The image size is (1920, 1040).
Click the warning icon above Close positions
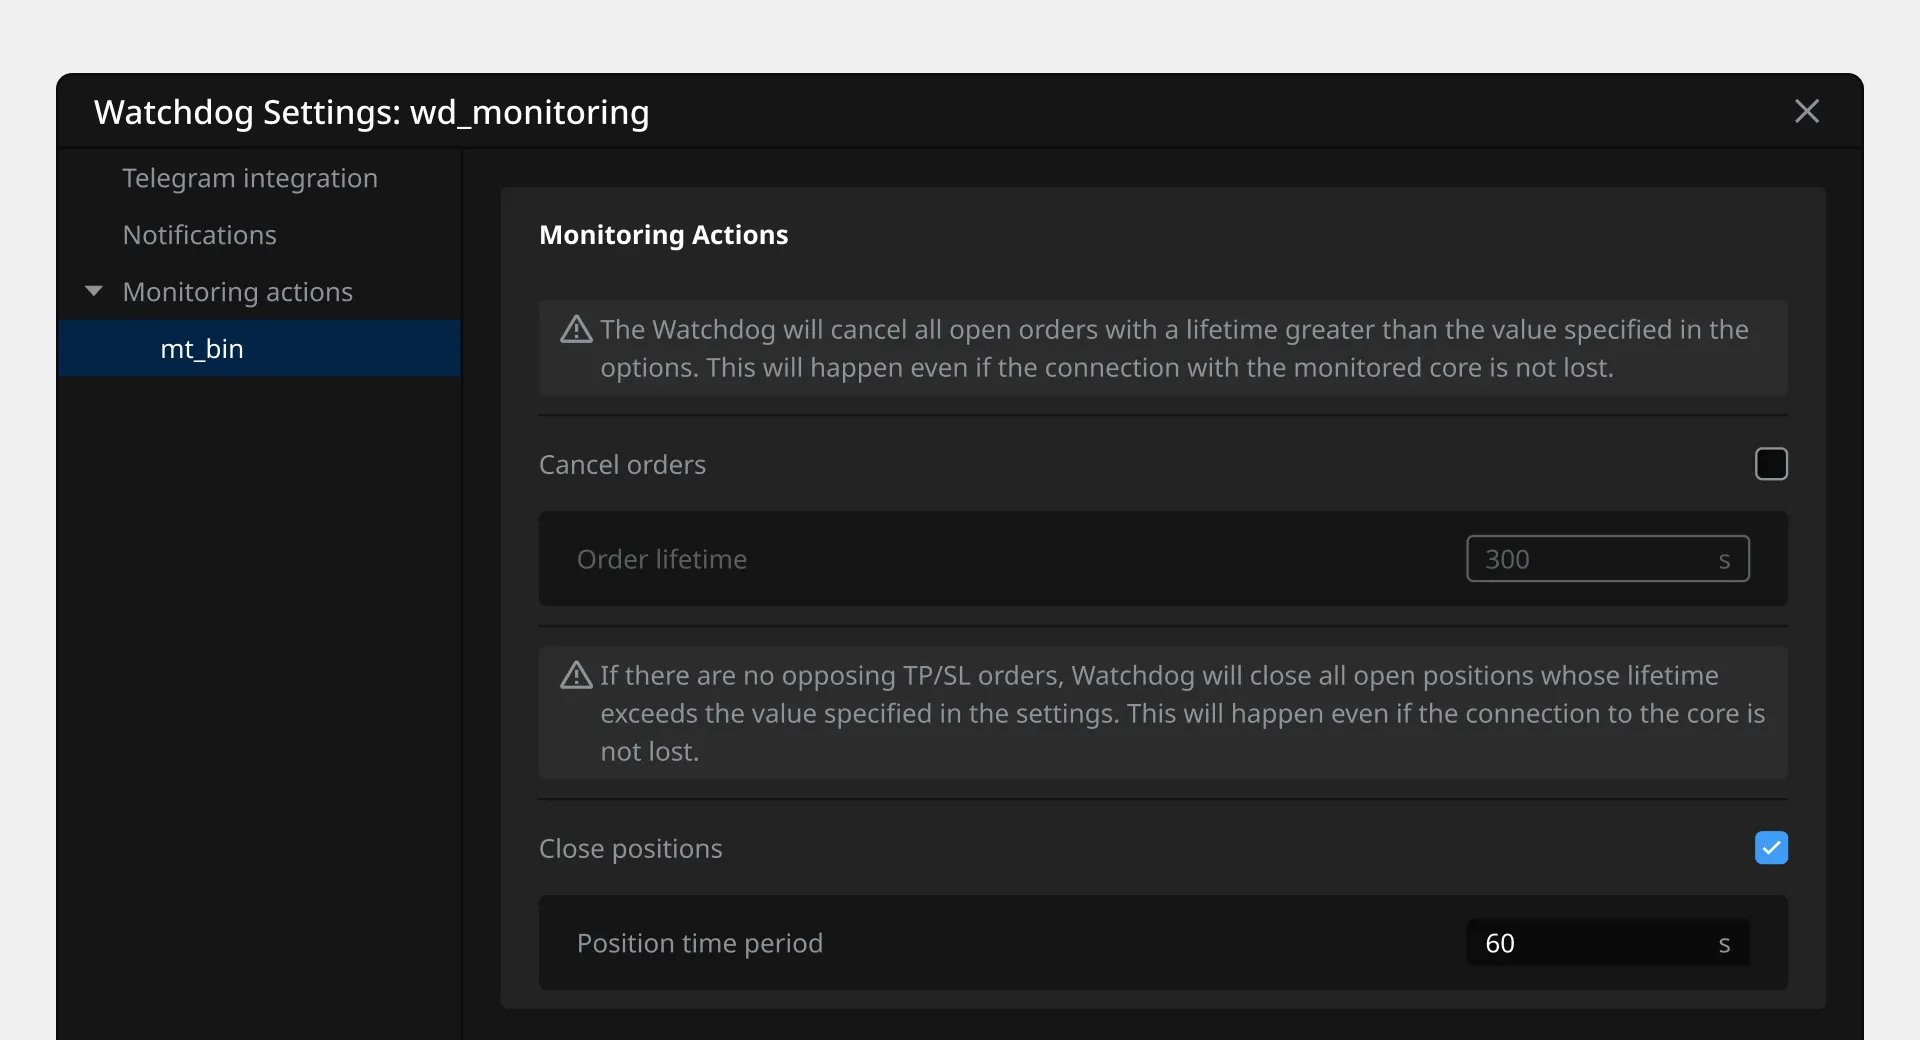(576, 675)
